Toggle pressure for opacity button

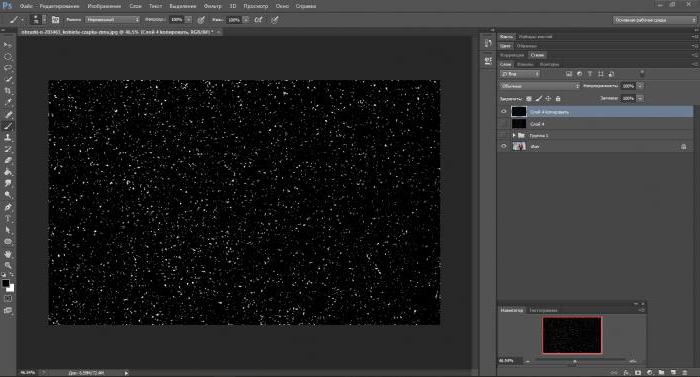click(201, 20)
